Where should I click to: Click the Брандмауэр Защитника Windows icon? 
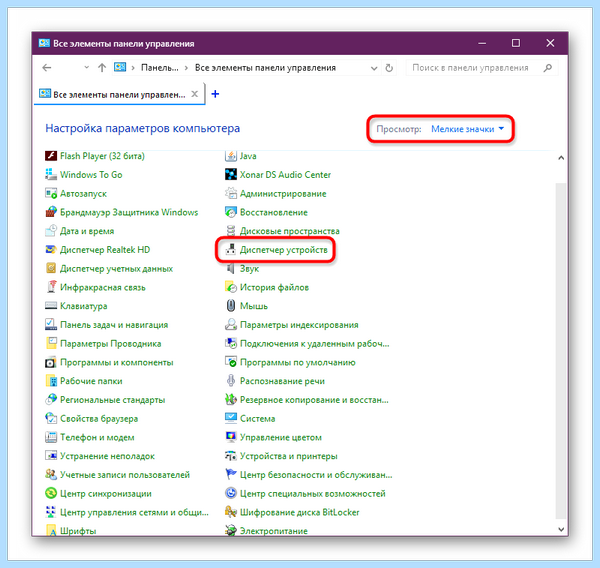[51, 212]
